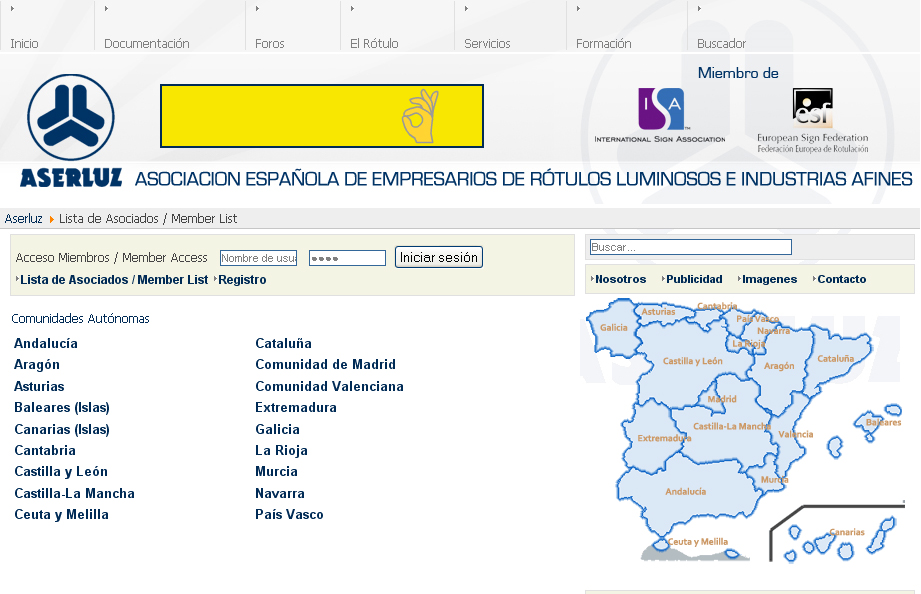Open the Documentación menu
The width and height of the screenshot is (921, 594).
coord(147,43)
